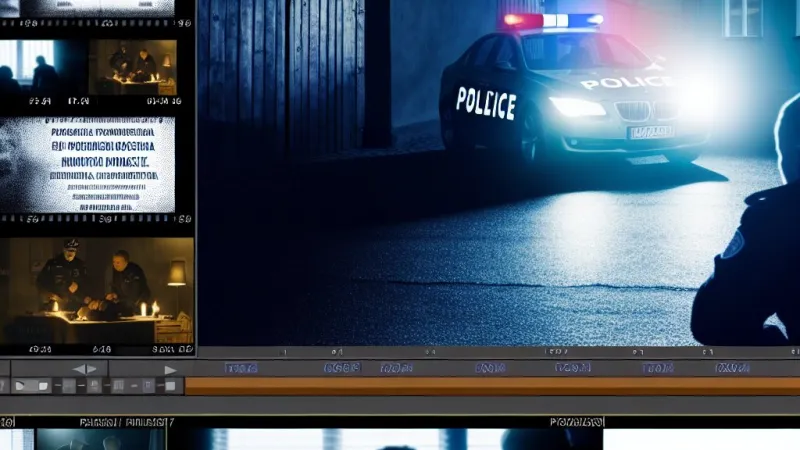800x450 pixels.
Task: Select the white frame in the bottom filmstrip
Action: [700, 440]
